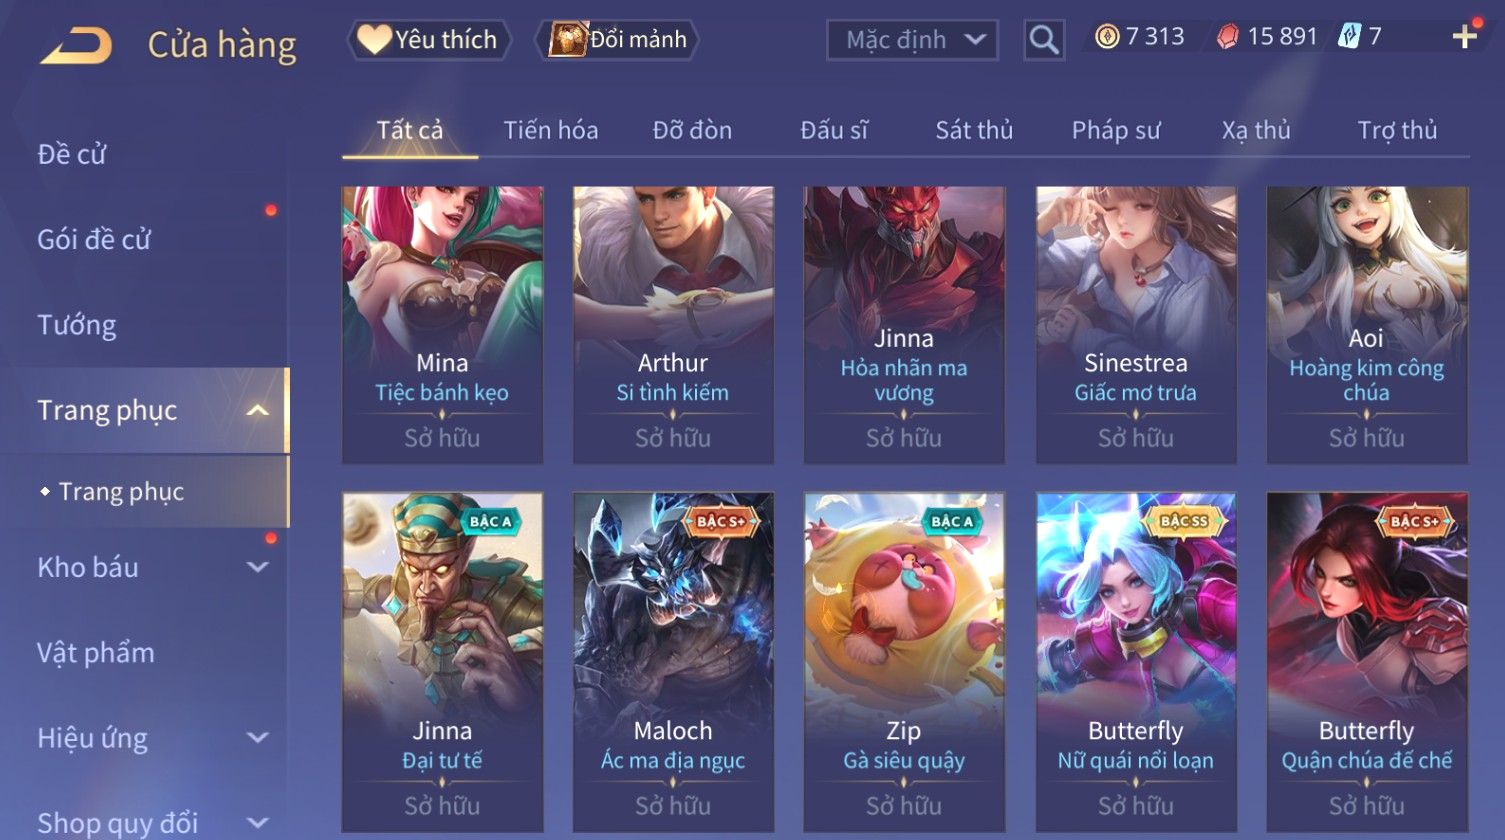
Task: Open Gói đề cử in sidebar
Action: coord(94,240)
